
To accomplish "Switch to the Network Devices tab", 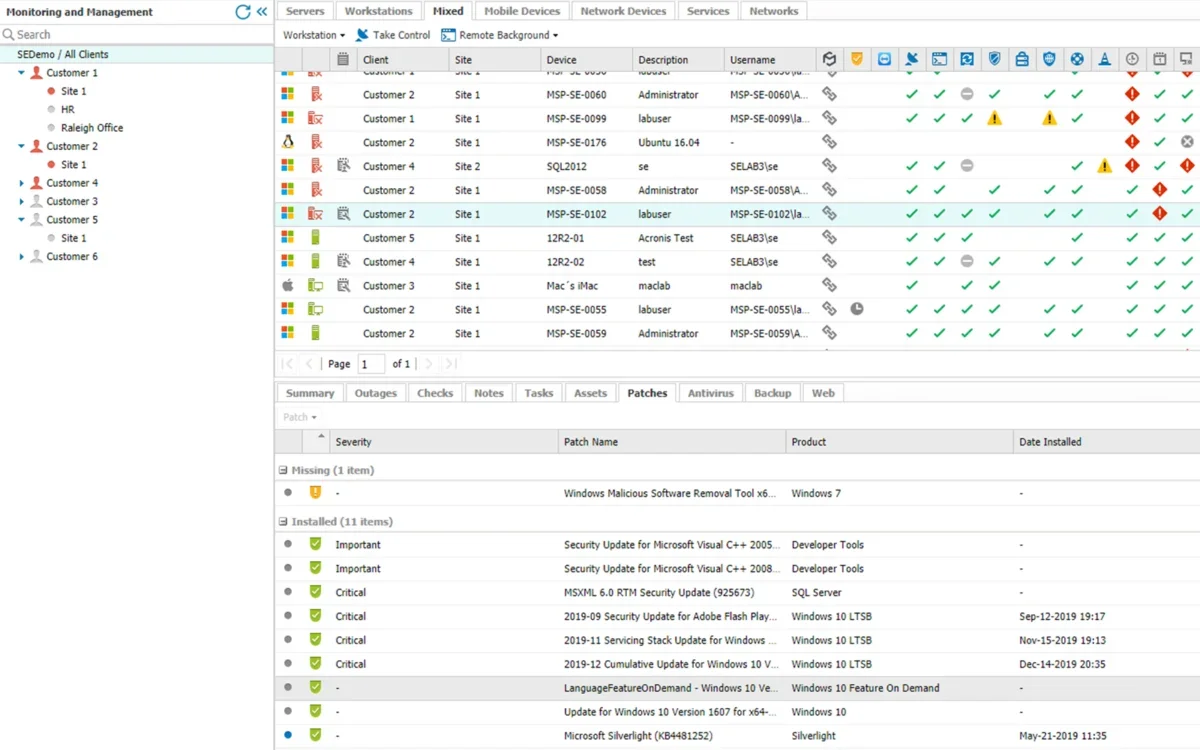I will click(x=623, y=11).
